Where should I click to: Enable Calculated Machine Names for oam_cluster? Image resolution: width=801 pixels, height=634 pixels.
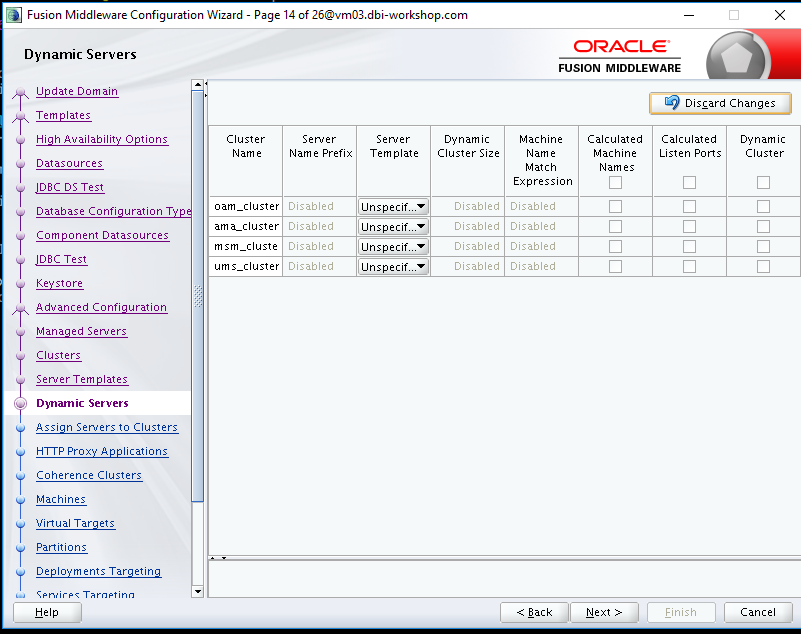point(616,206)
